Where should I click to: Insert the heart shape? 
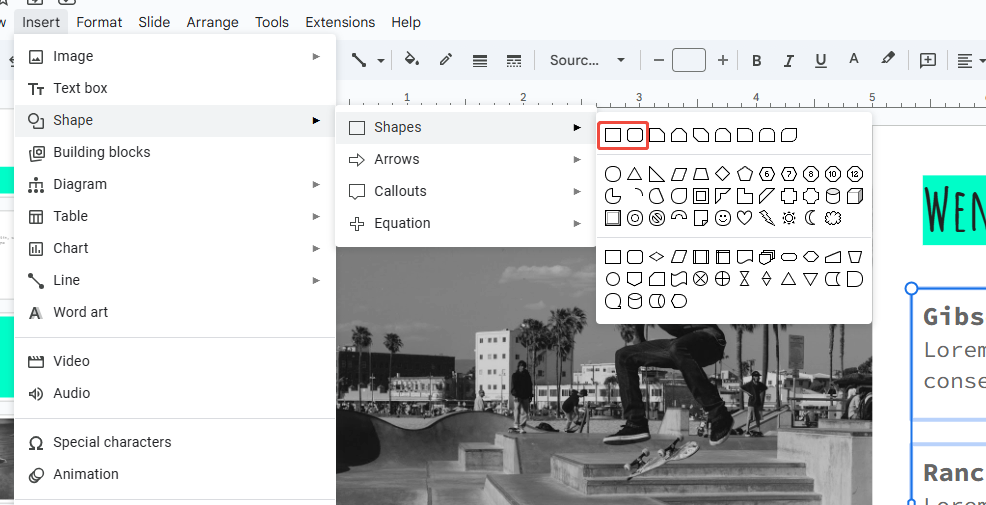[x=745, y=218]
